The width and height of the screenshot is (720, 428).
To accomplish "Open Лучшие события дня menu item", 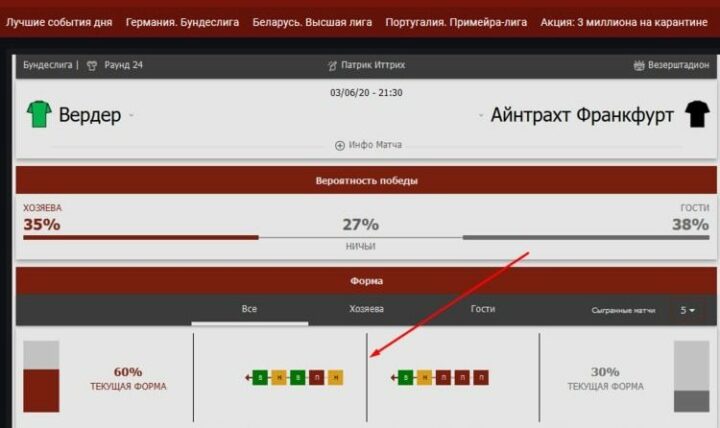I will 59,21.
